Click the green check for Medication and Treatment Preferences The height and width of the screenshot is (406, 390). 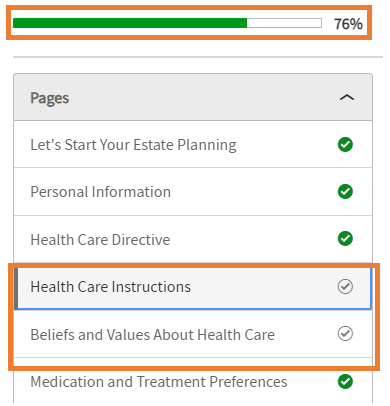(x=345, y=382)
